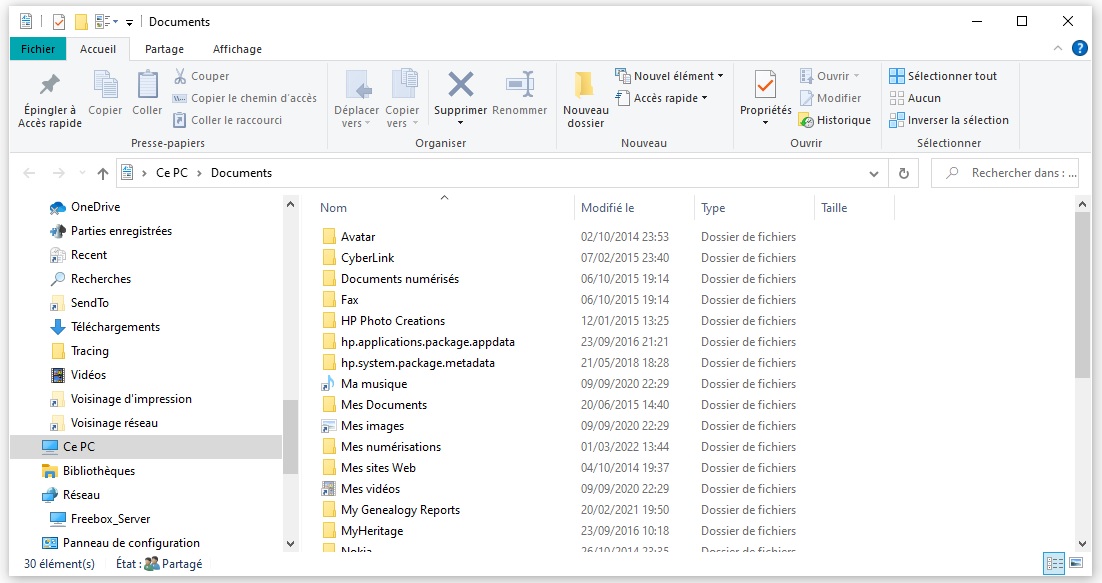
Task: Click the file list vertical scrollbar
Action: pos(1082,295)
